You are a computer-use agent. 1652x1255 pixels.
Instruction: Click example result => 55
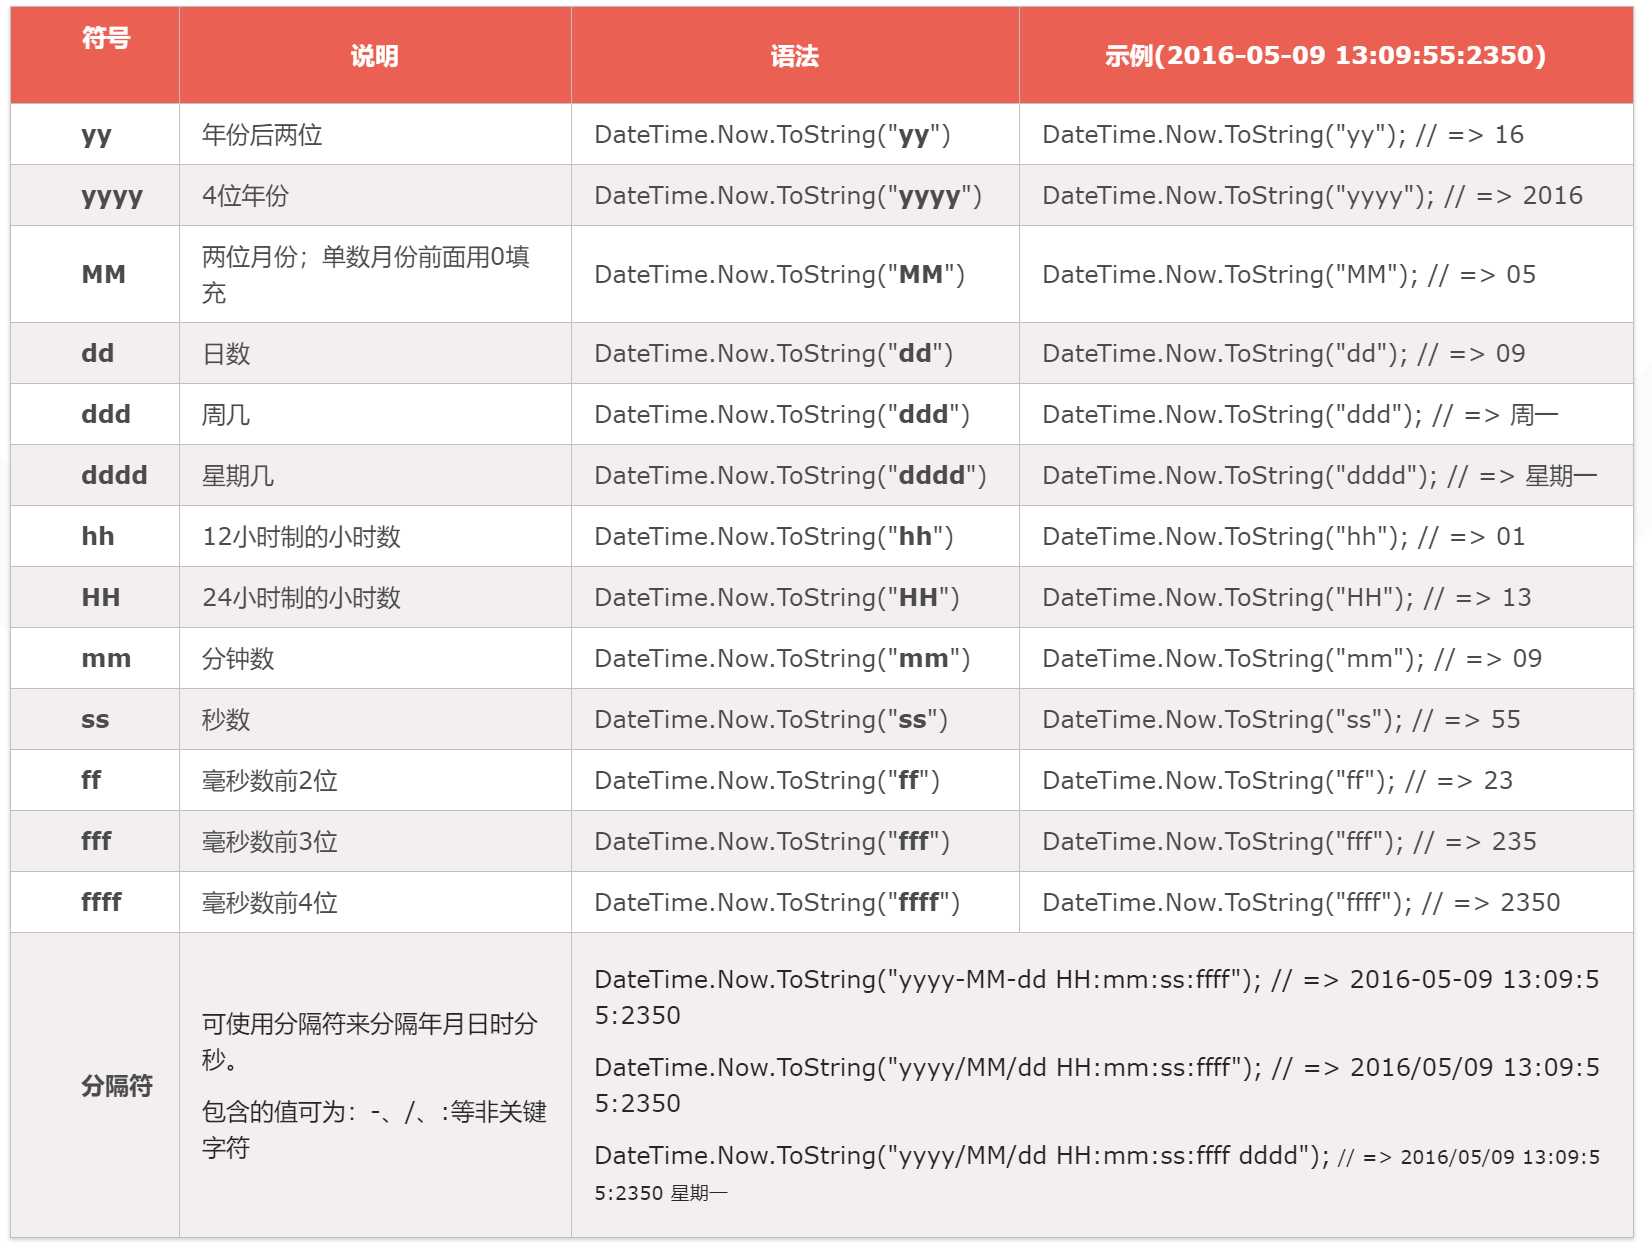[1281, 719]
